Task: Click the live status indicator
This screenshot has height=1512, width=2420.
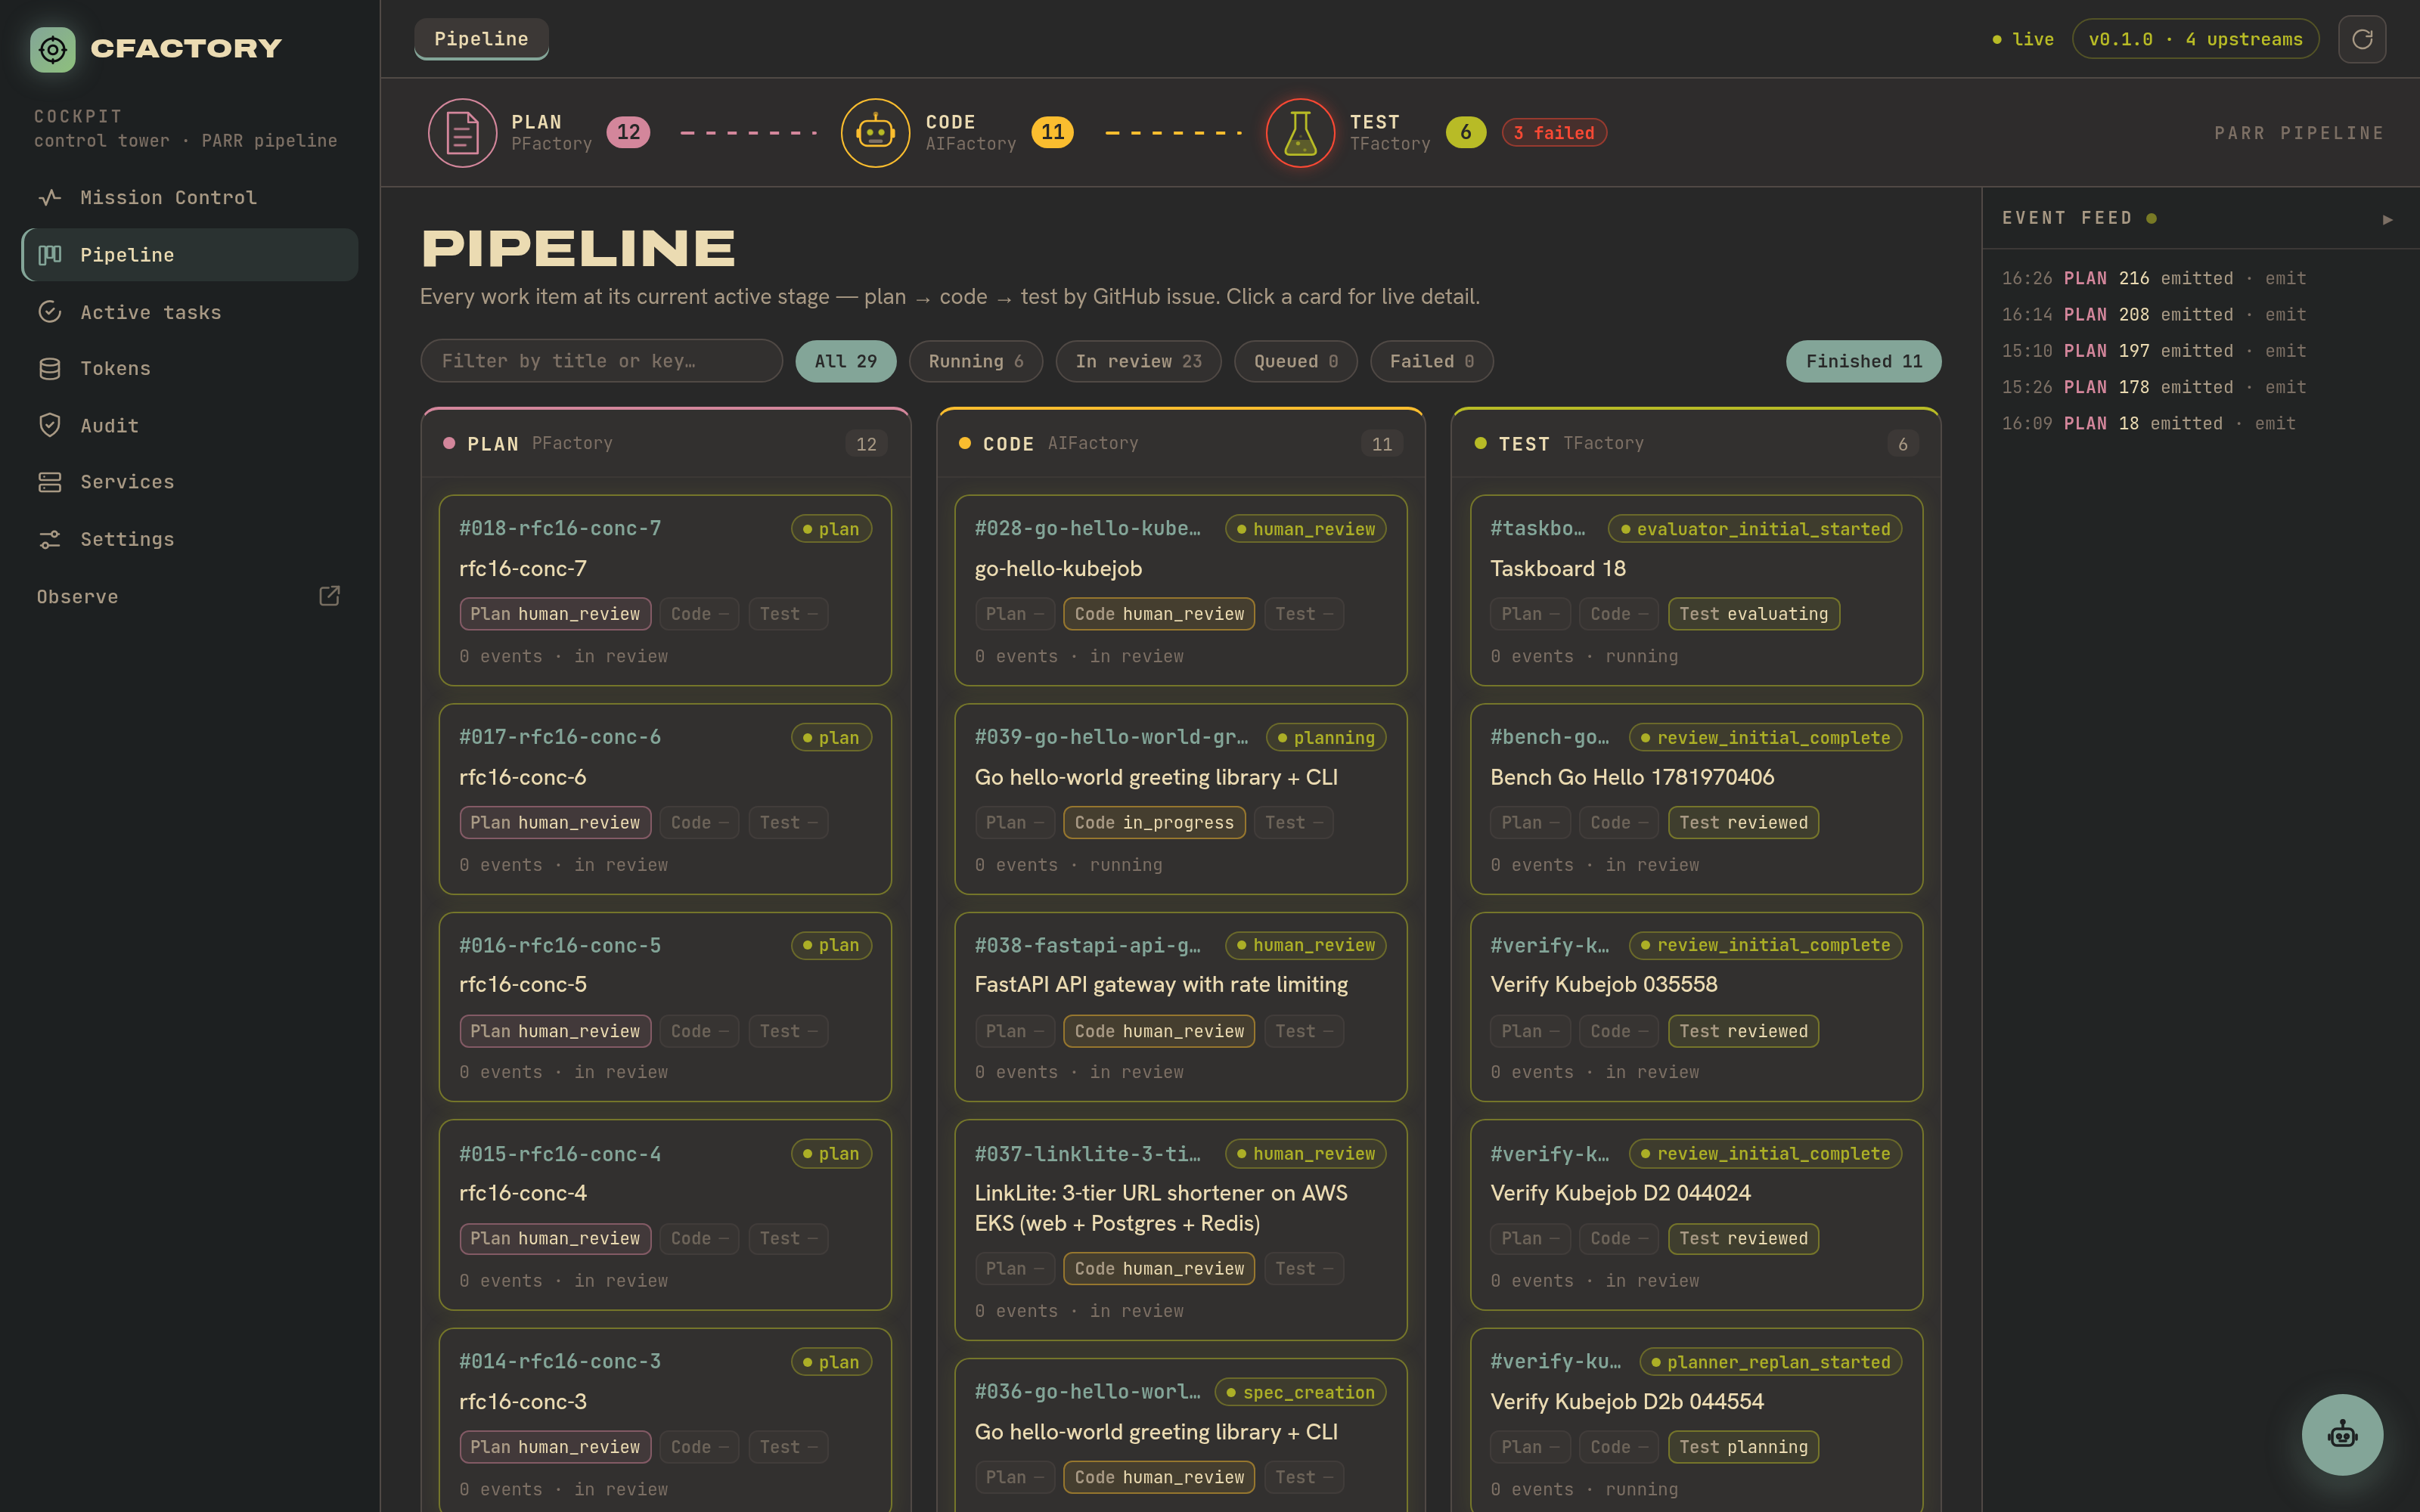Action: pyautogui.click(x=2022, y=40)
